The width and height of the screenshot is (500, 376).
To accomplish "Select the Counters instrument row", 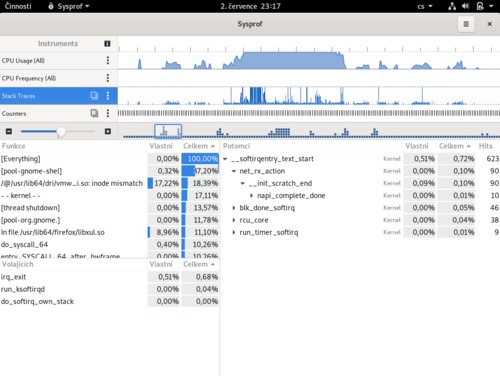I will (x=59, y=113).
